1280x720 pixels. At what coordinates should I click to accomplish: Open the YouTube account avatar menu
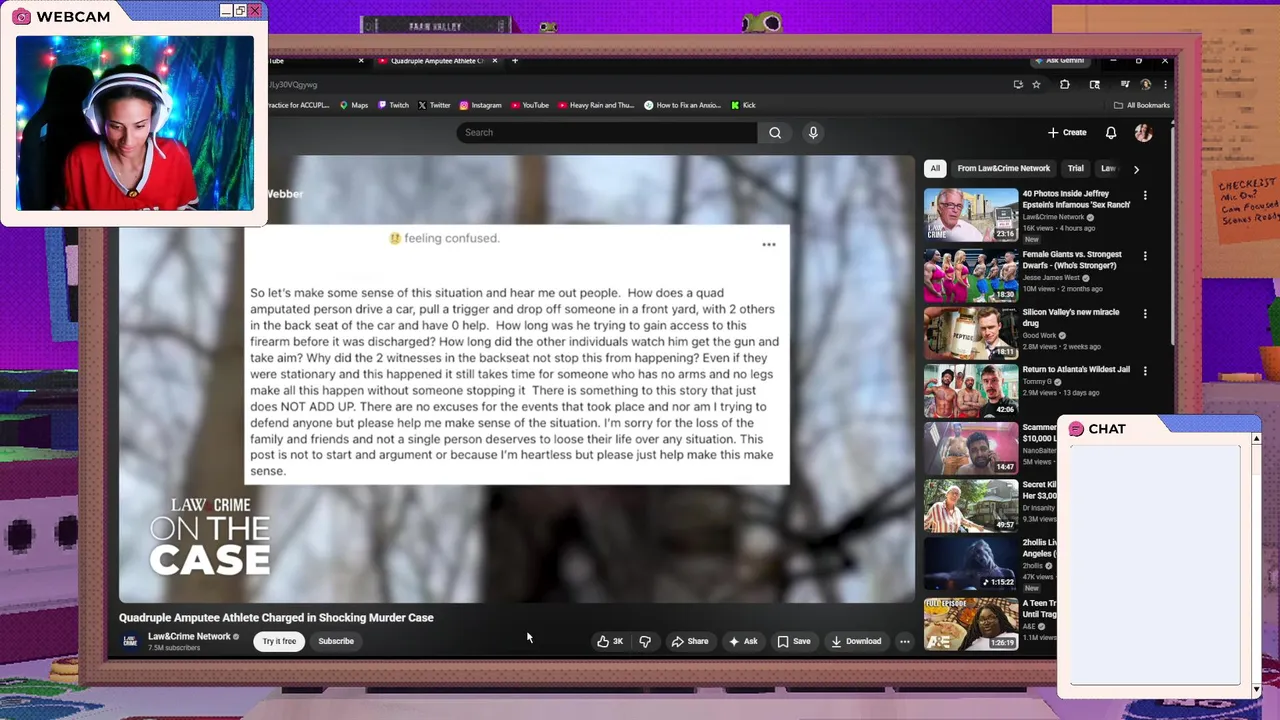click(x=1143, y=132)
